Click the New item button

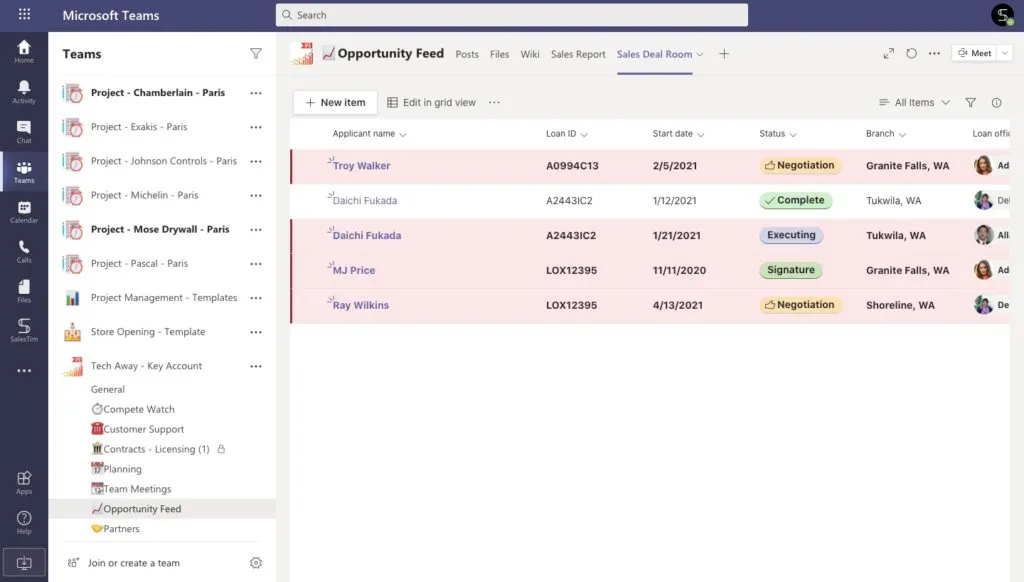pyautogui.click(x=336, y=103)
